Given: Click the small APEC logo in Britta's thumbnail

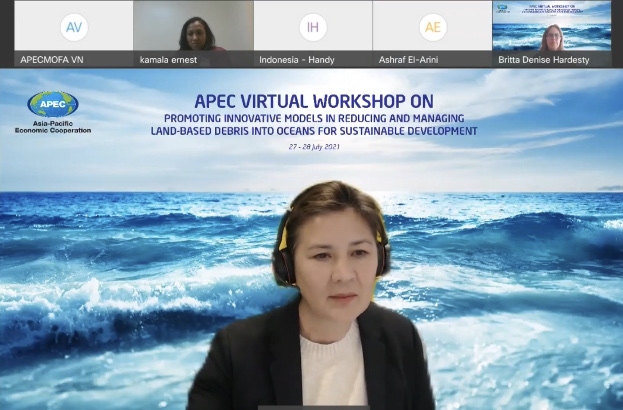Looking at the screenshot, I should coord(504,7).
